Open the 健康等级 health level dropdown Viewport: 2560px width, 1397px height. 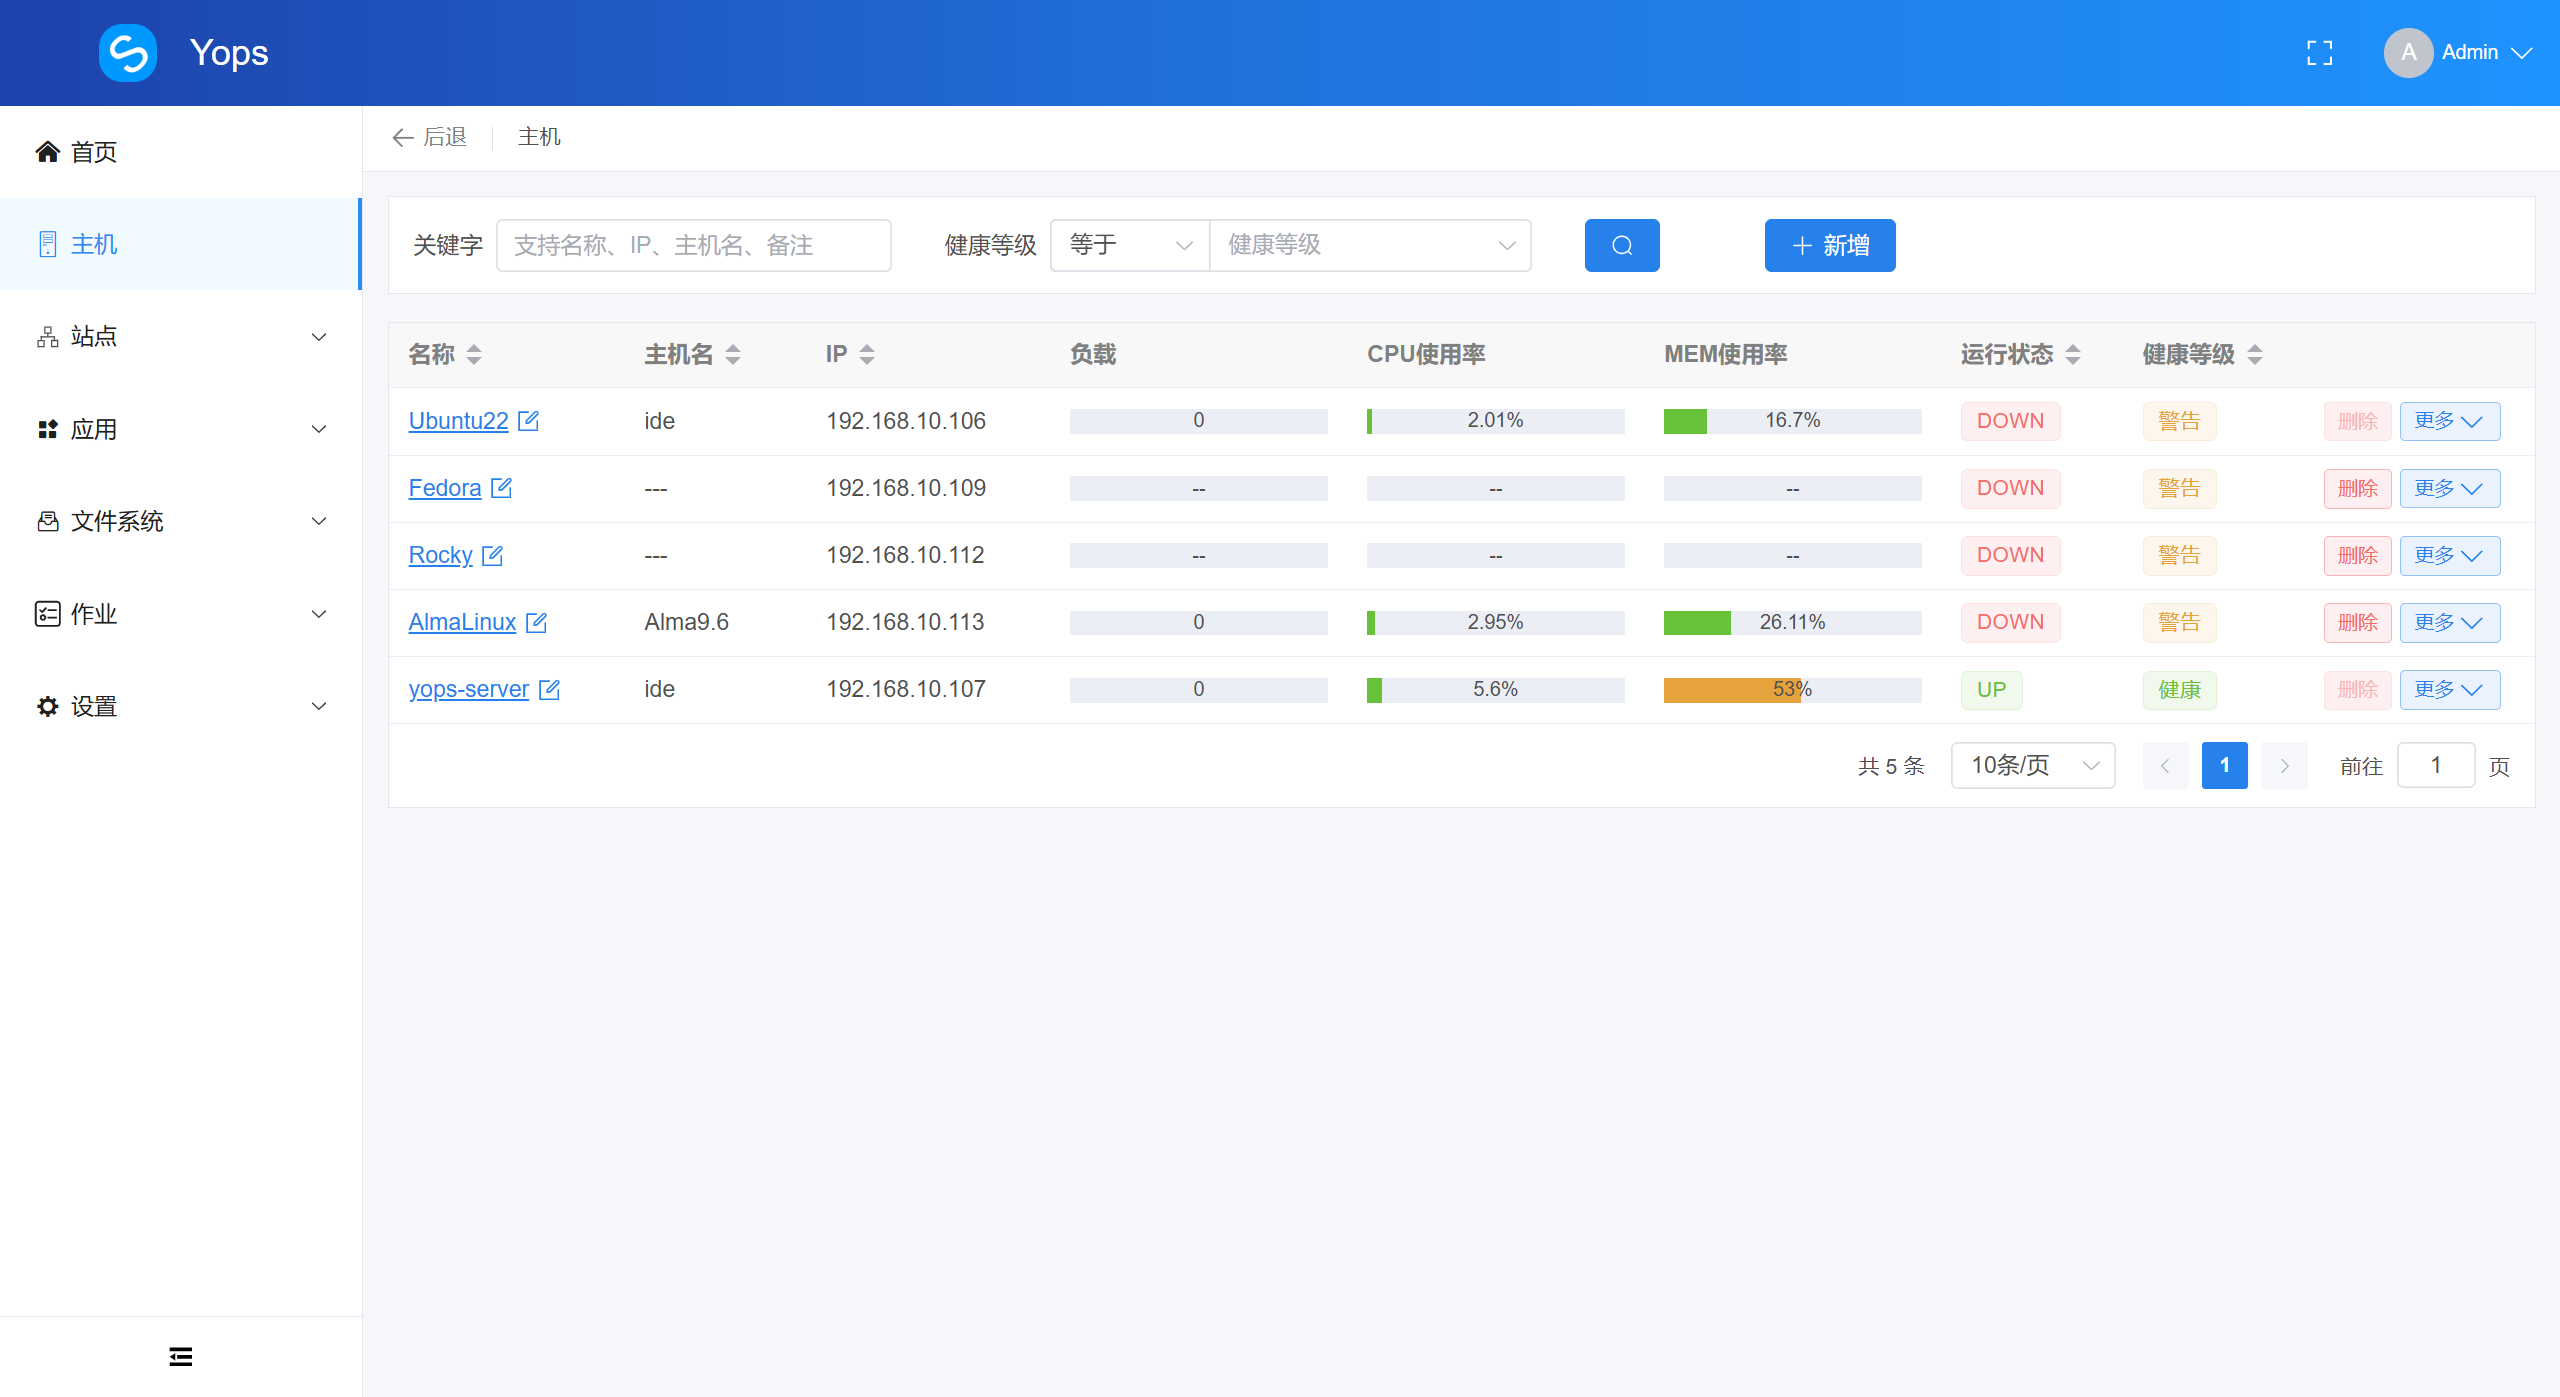(1371, 245)
